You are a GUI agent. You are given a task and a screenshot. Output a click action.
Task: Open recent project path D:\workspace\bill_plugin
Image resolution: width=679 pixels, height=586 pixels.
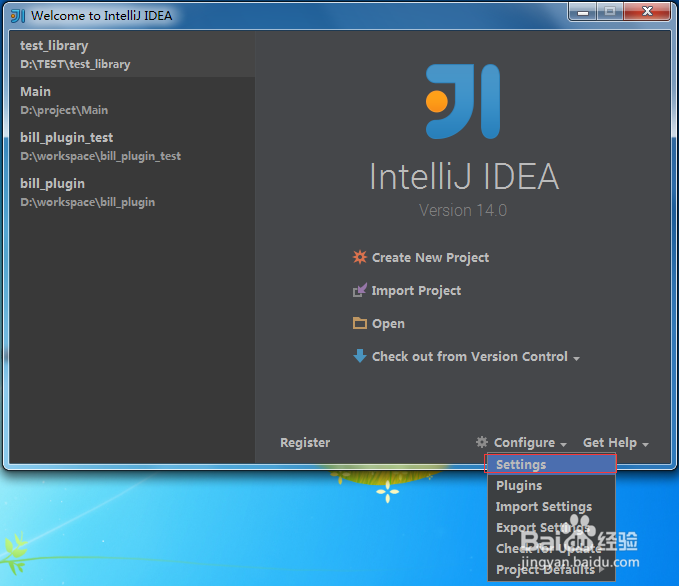pos(87,202)
